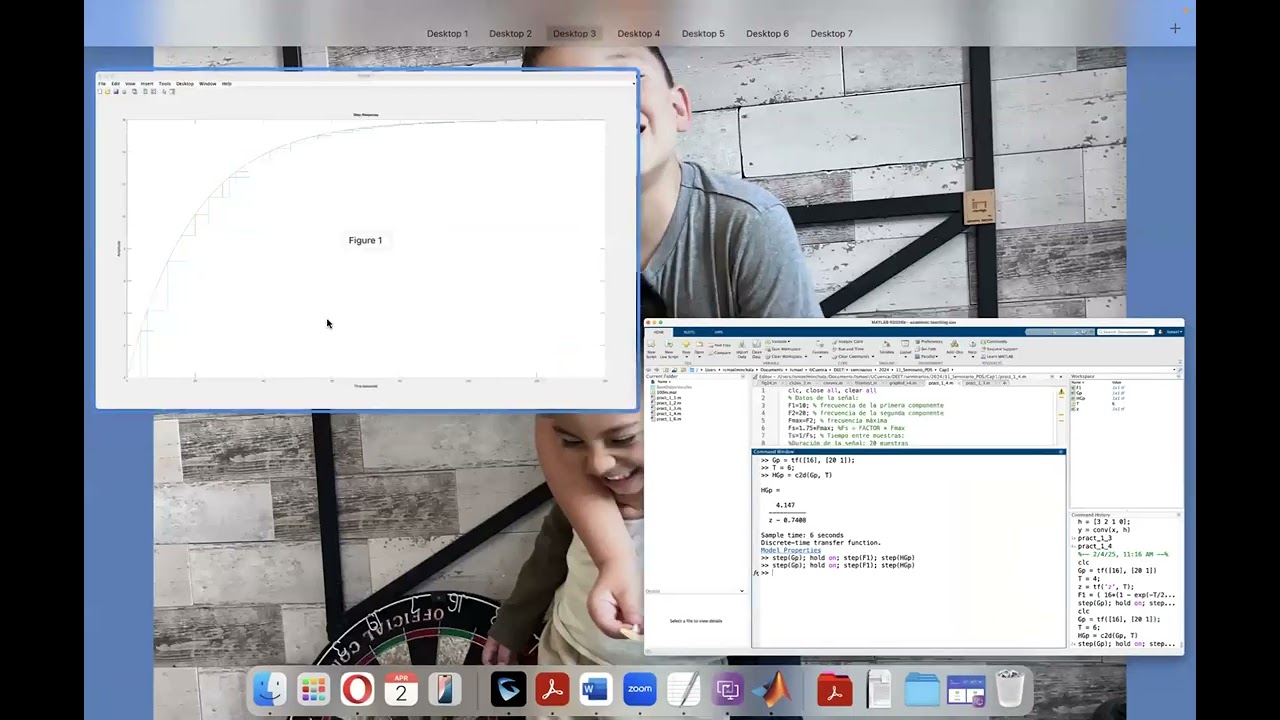This screenshot has width=1280, height=720.
Task: Click Favorites icon in MATLAB ribbon
Action: coord(820,350)
